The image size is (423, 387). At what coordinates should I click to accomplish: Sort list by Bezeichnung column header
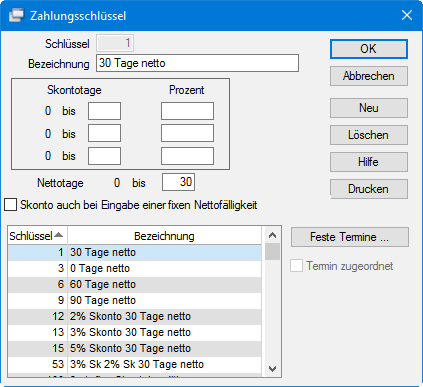[x=164, y=236]
